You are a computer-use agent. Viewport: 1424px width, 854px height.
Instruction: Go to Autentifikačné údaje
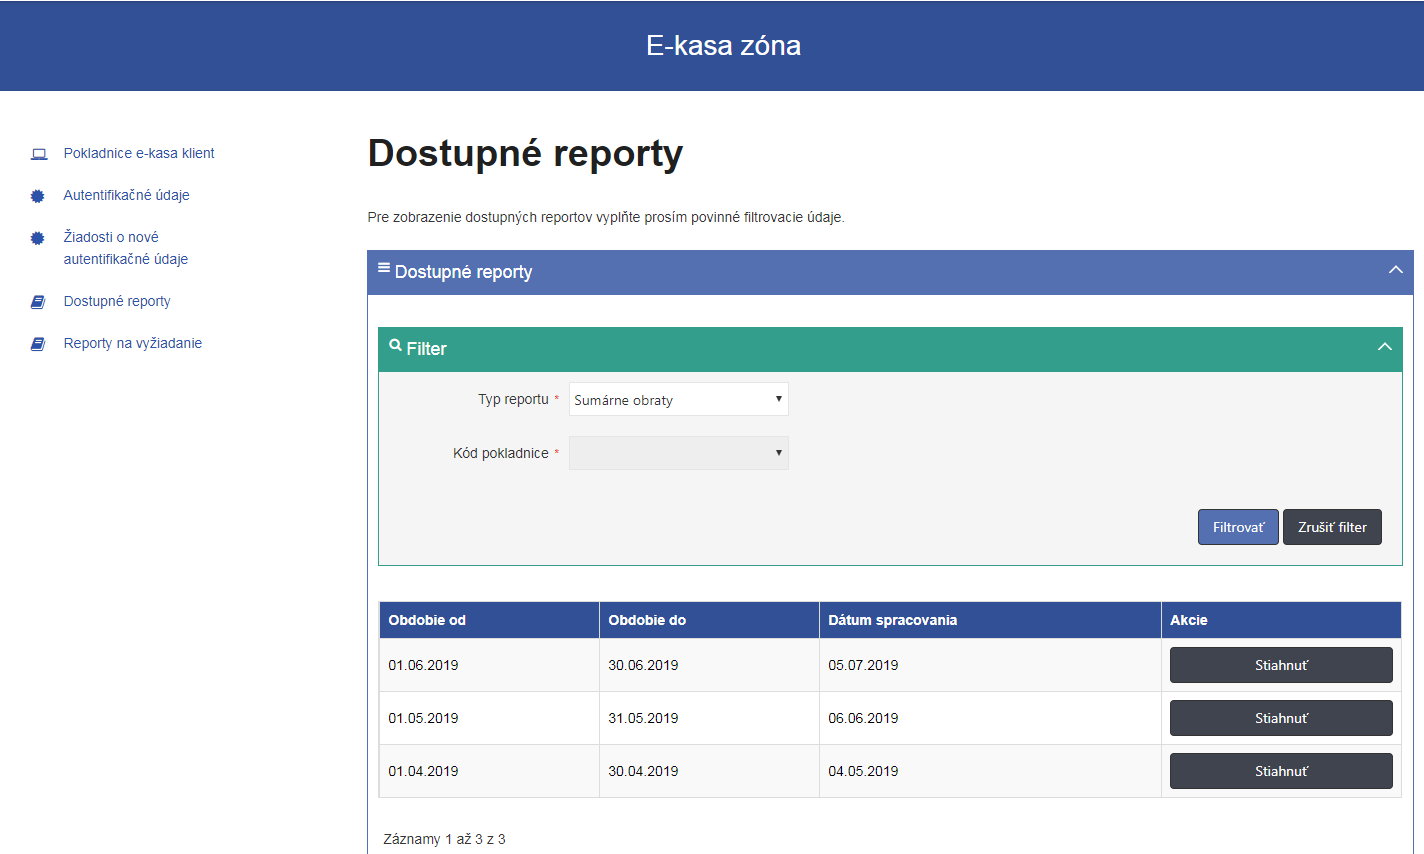[126, 195]
